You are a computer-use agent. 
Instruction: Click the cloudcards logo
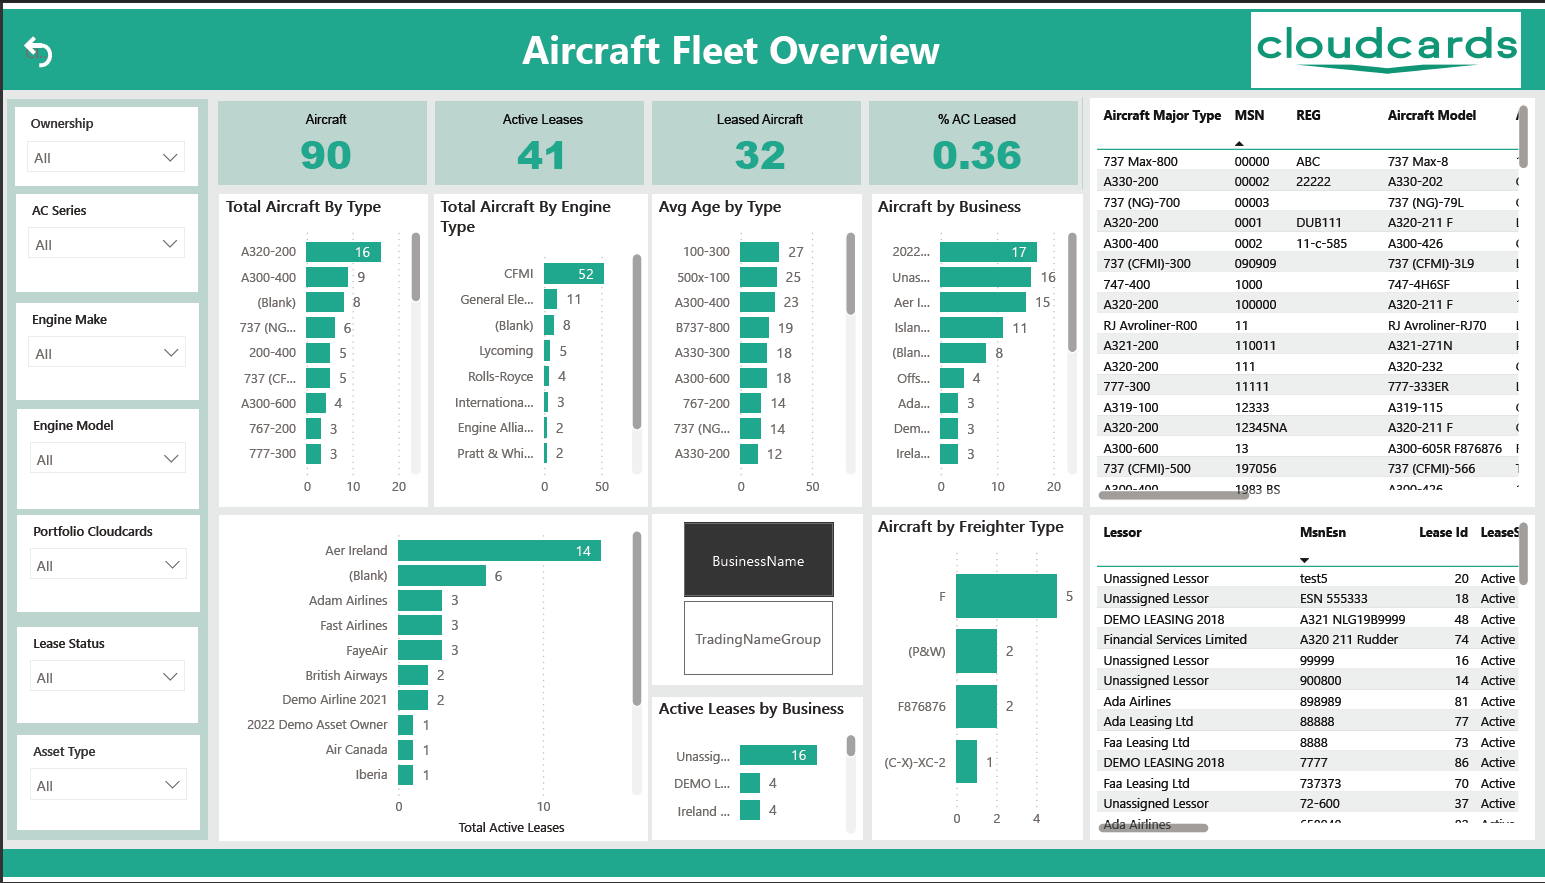tap(1386, 50)
